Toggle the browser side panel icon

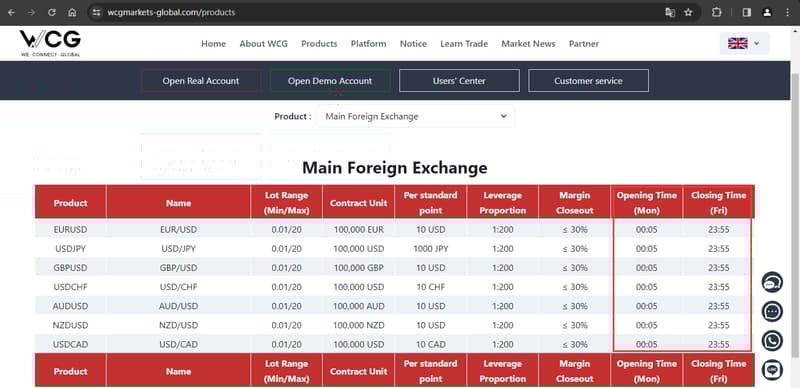(x=747, y=12)
